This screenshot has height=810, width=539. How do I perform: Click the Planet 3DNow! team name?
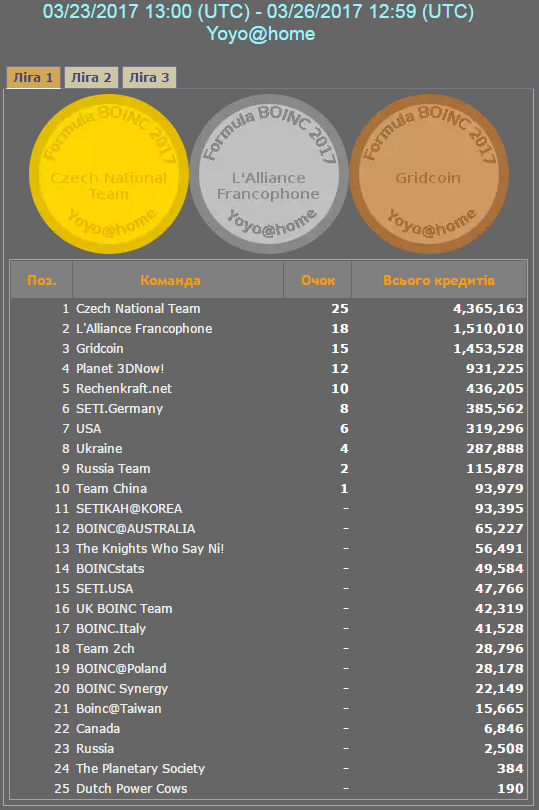(120, 368)
